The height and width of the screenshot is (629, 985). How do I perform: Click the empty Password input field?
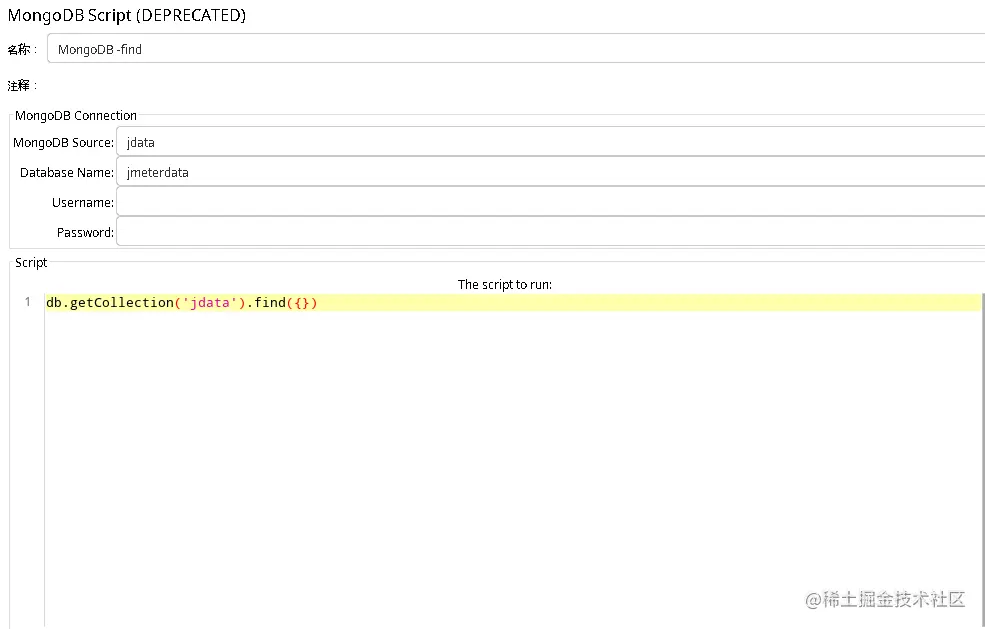coord(400,231)
